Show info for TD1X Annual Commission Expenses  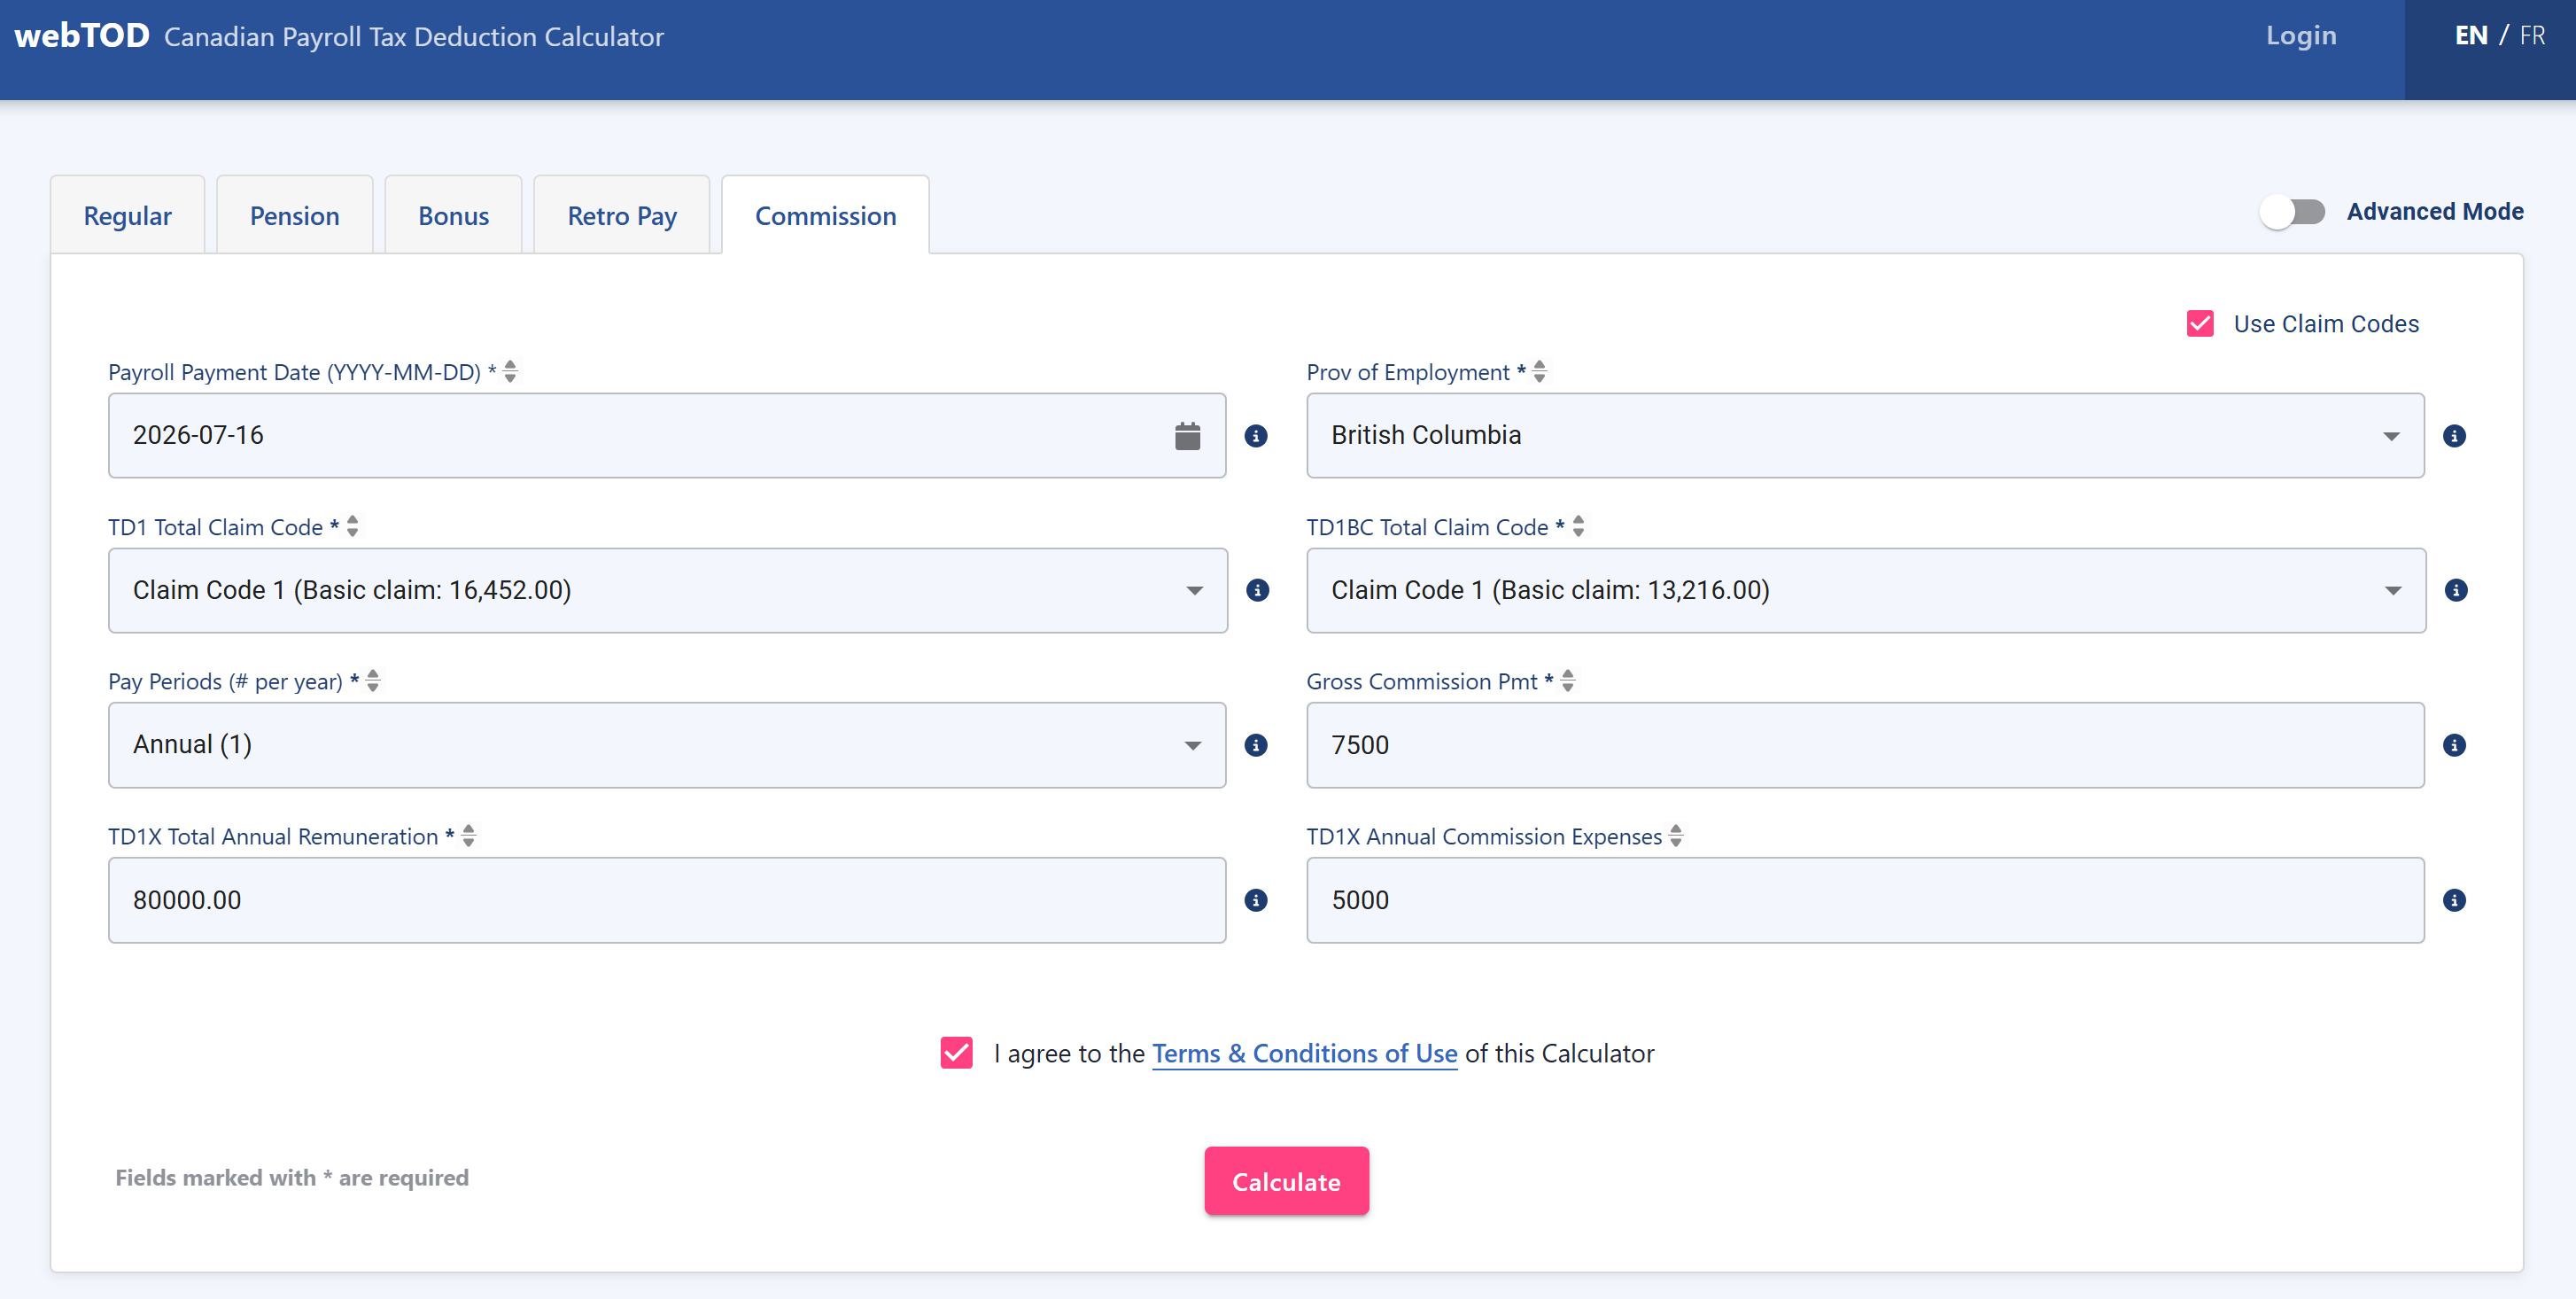(2454, 900)
